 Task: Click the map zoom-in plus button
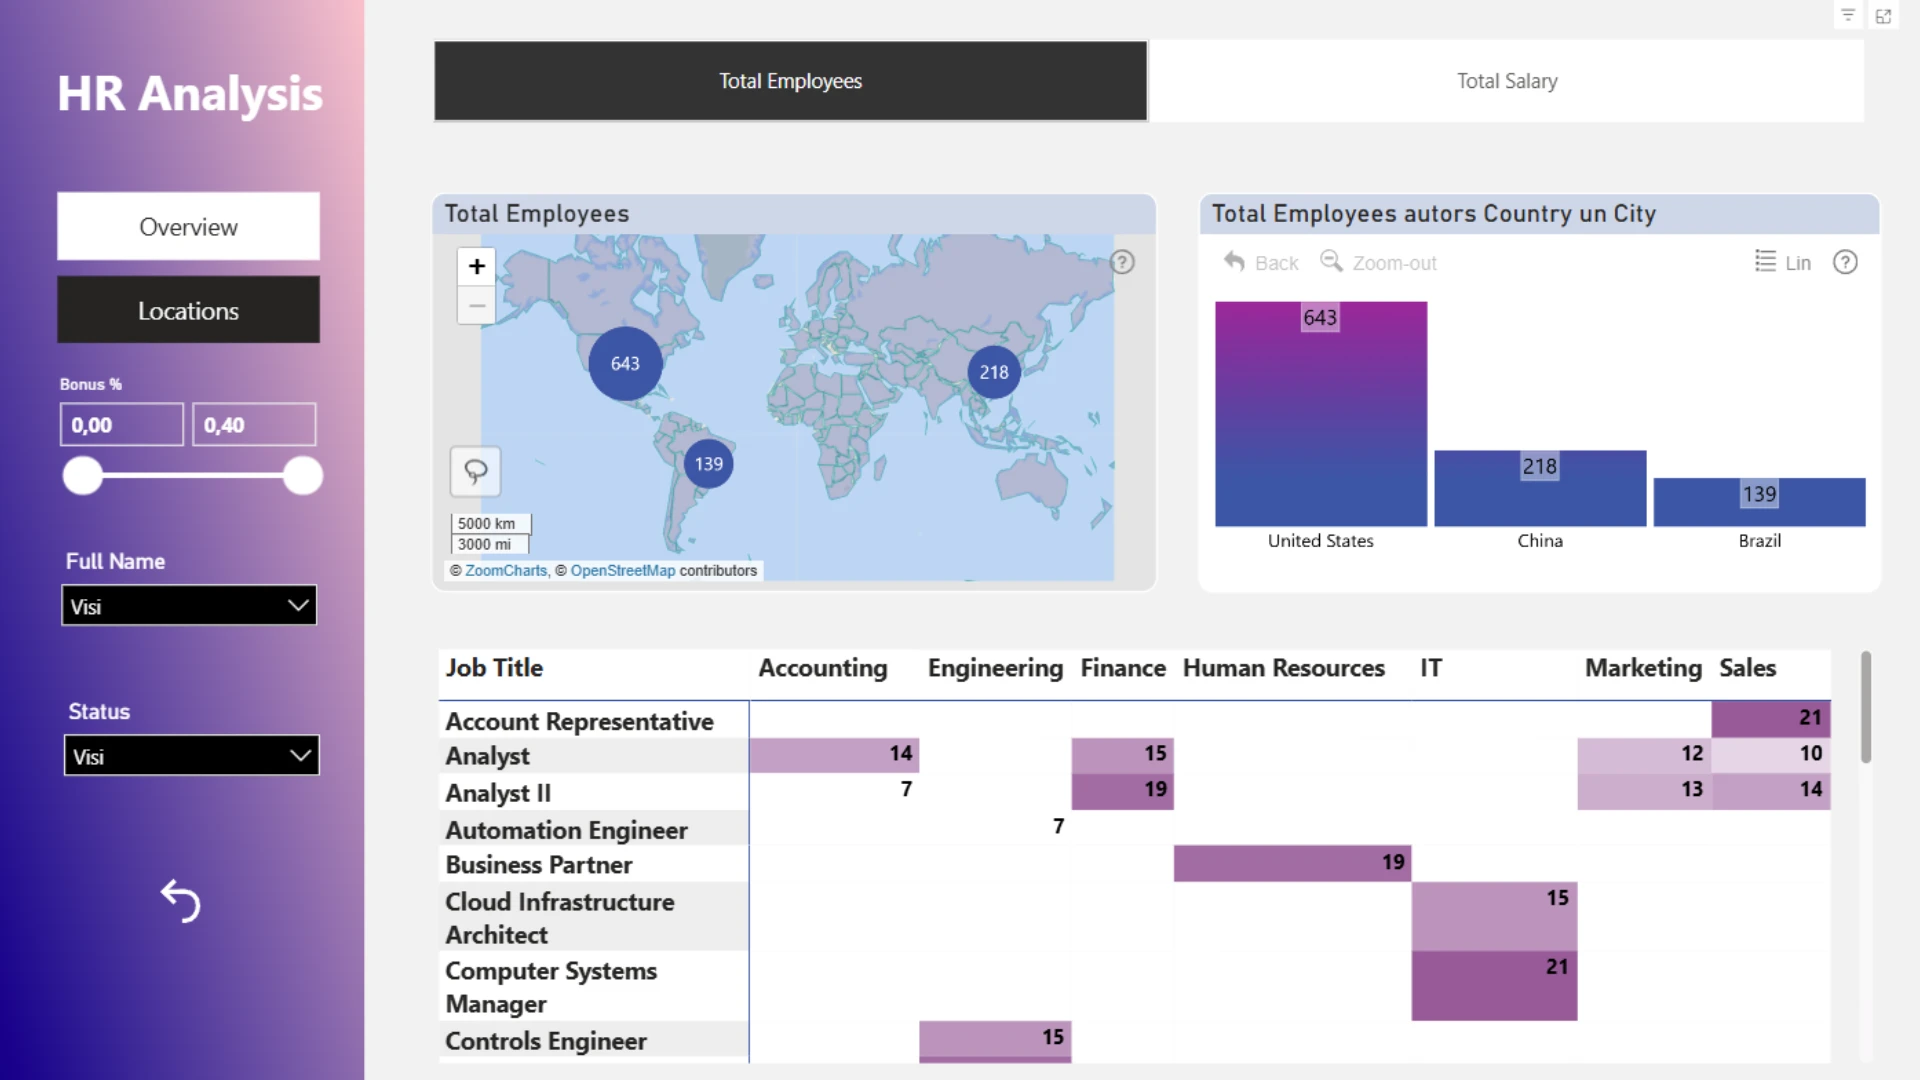pyautogui.click(x=477, y=266)
